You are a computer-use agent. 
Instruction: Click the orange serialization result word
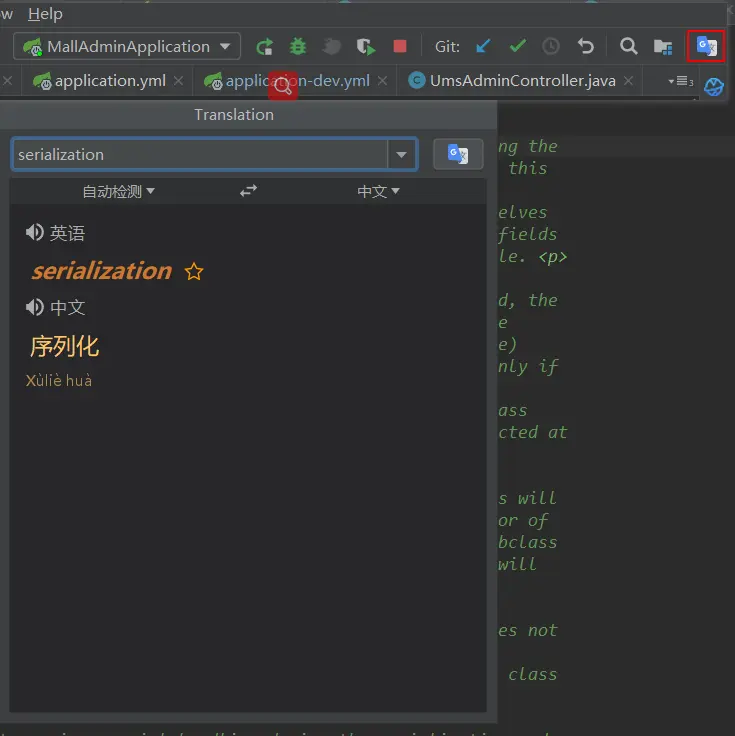pos(102,271)
